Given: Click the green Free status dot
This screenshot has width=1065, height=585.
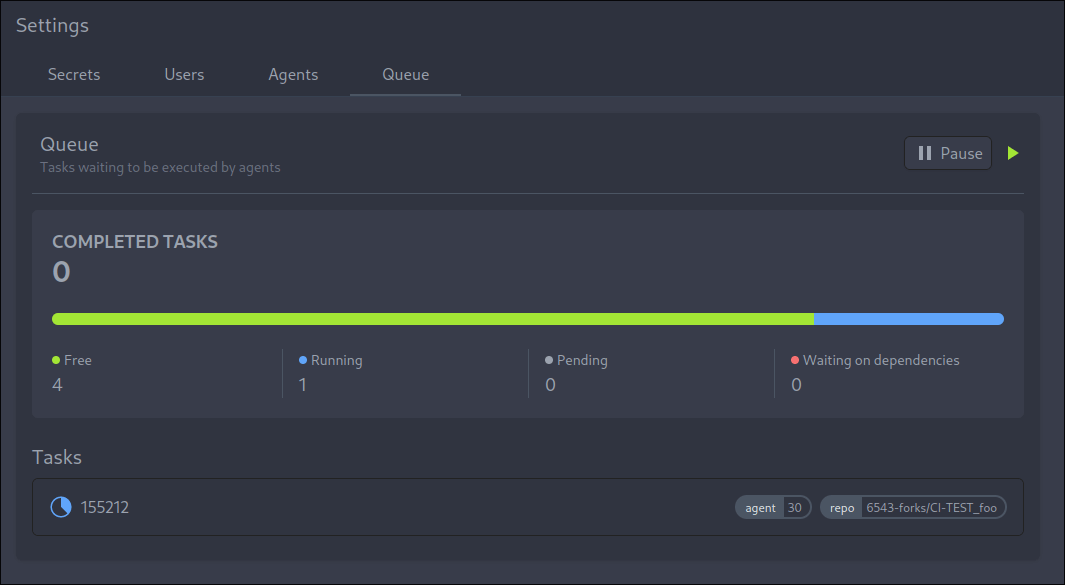Looking at the screenshot, I should click(56, 359).
